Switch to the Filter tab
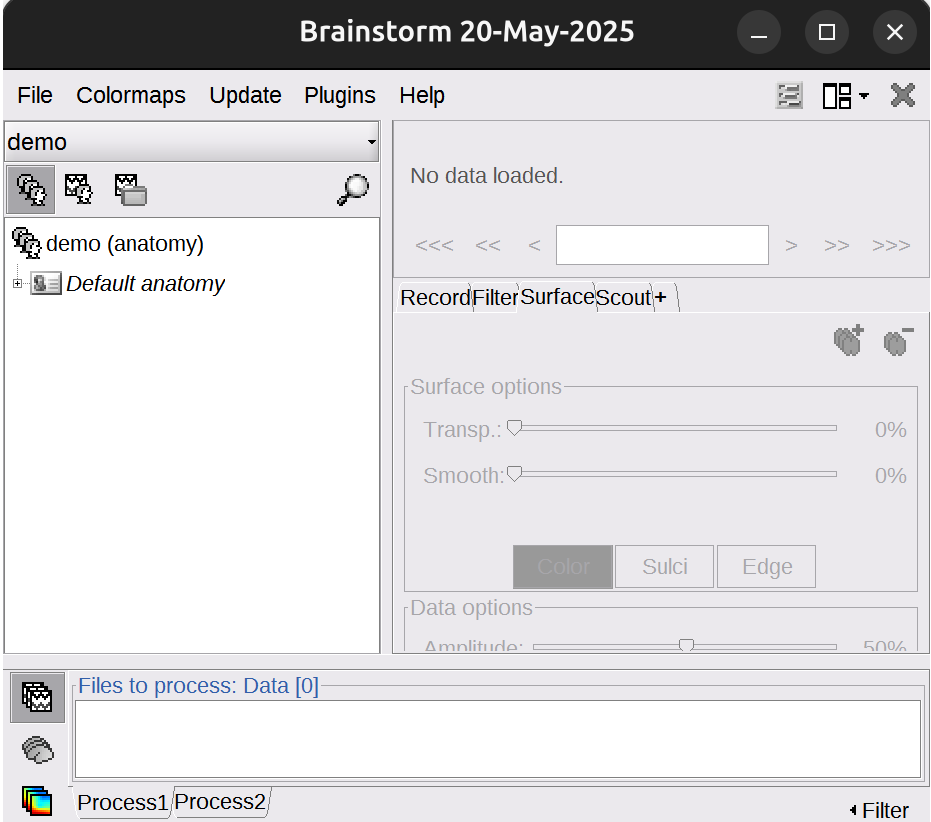The width and height of the screenshot is (931, 822). click(495, 298)
